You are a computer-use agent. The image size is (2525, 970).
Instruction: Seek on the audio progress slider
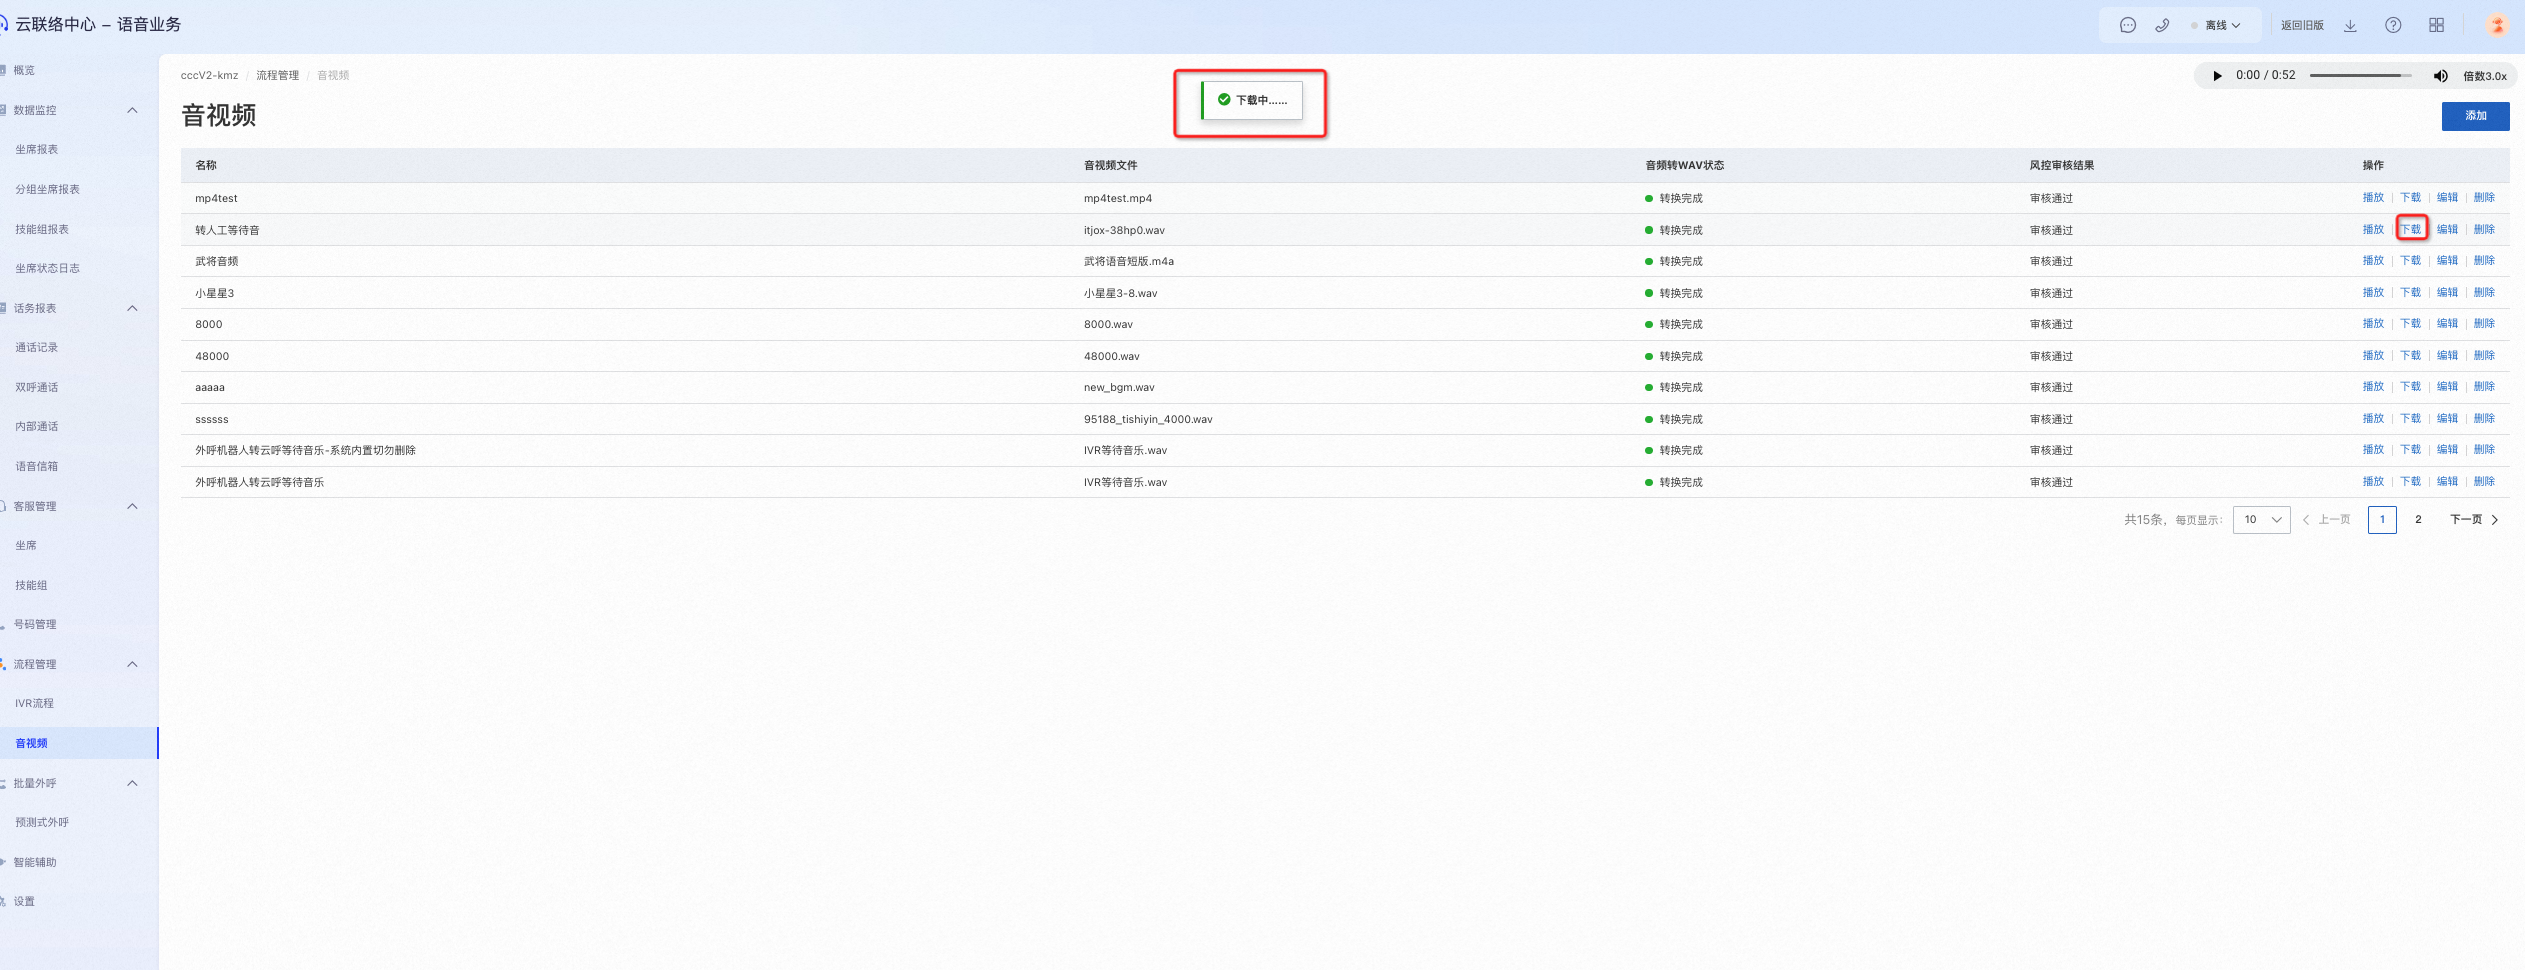click(x=2360, y=76)
